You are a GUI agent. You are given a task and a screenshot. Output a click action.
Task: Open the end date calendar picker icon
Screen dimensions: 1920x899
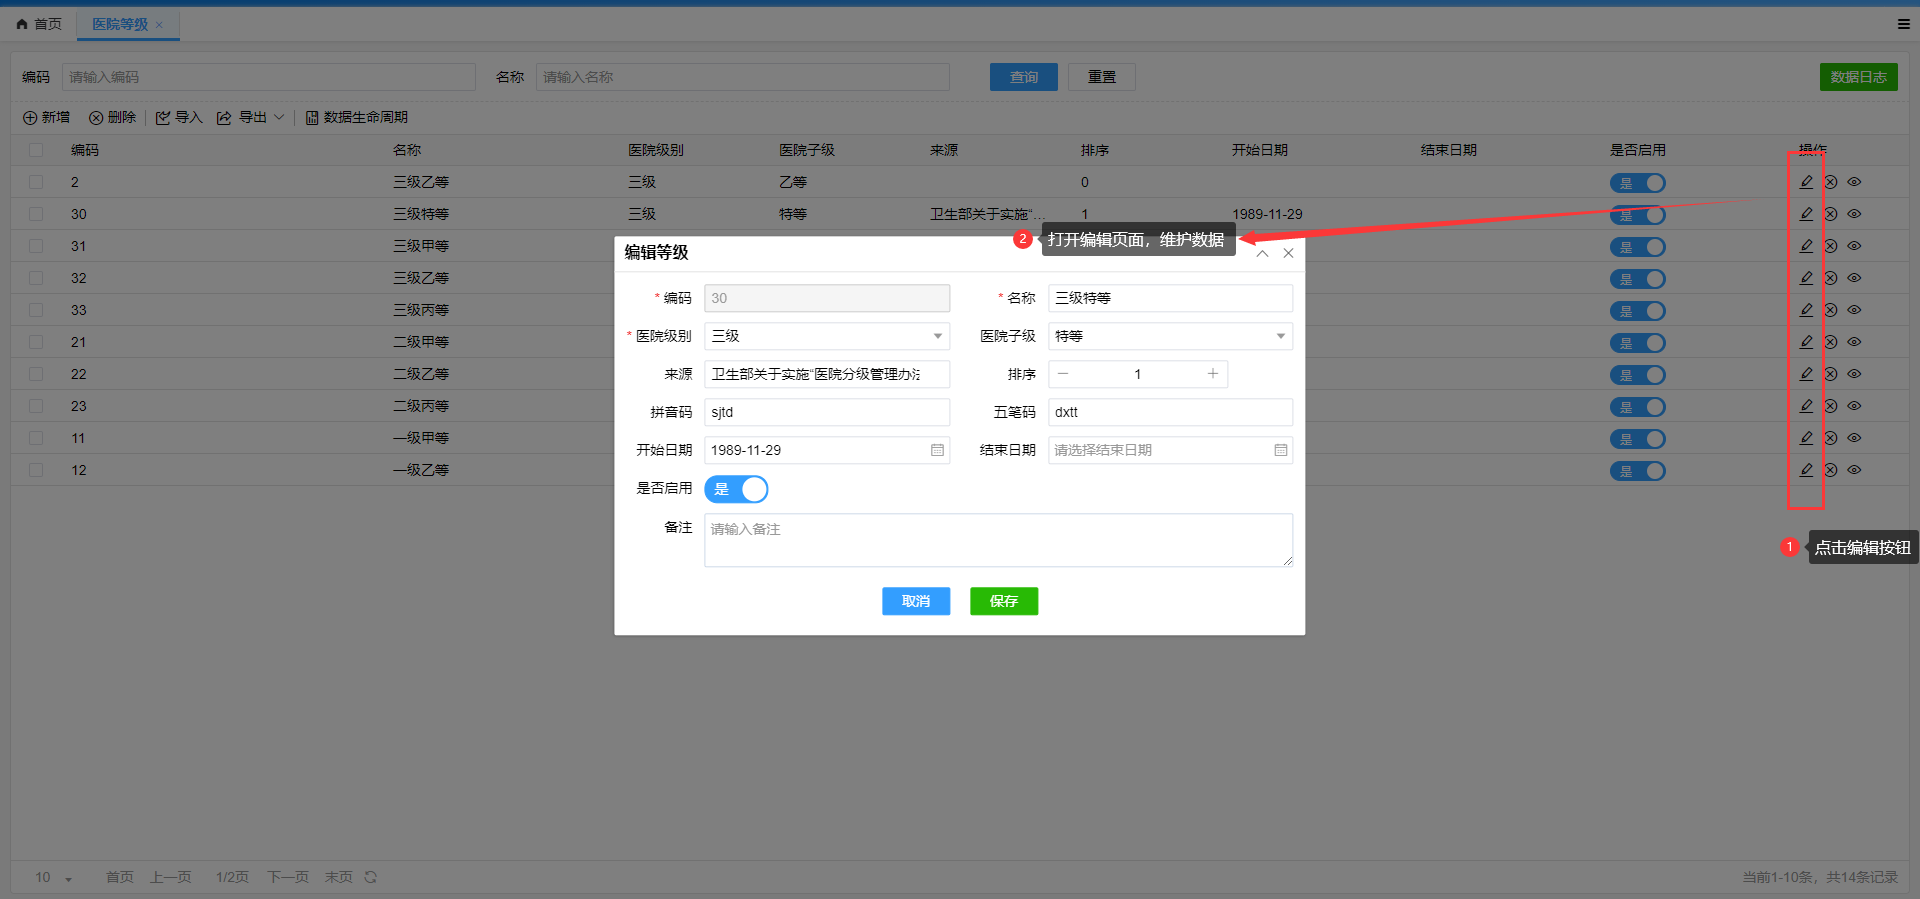coord(1280,450)
